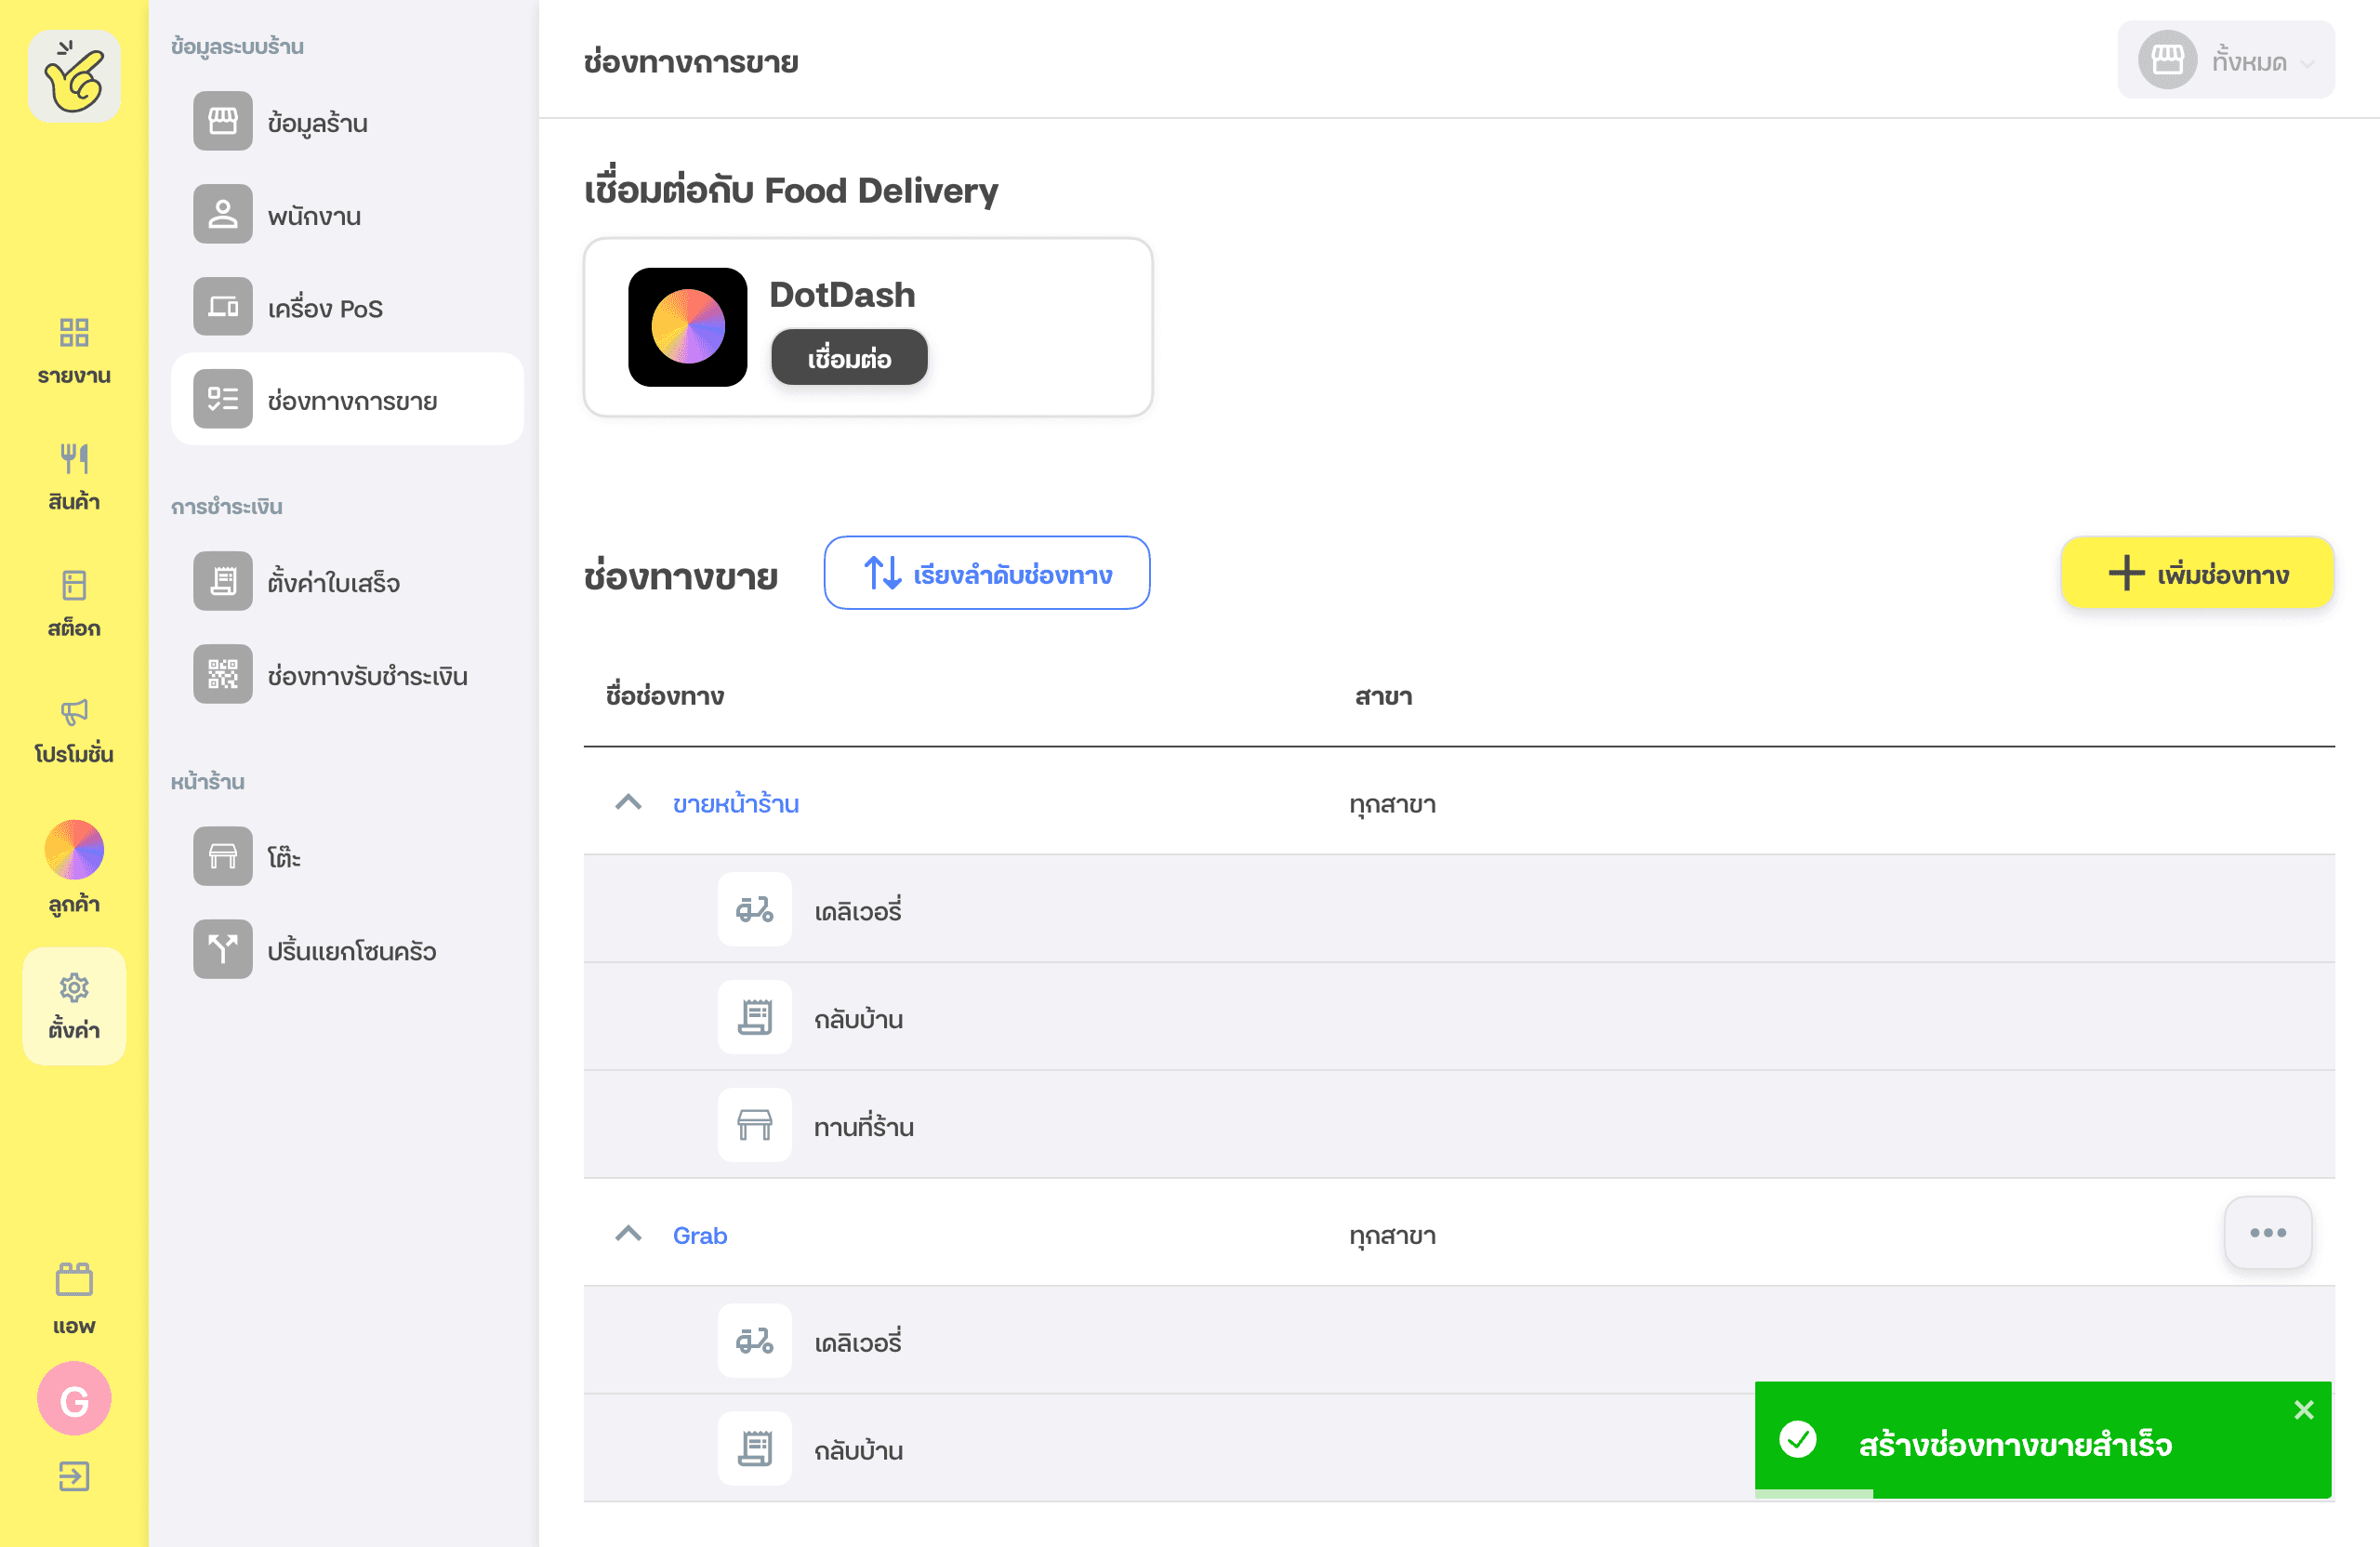Click the สร้างช่องทางขายสำเร็จ toast message

coord(2015,1444)
